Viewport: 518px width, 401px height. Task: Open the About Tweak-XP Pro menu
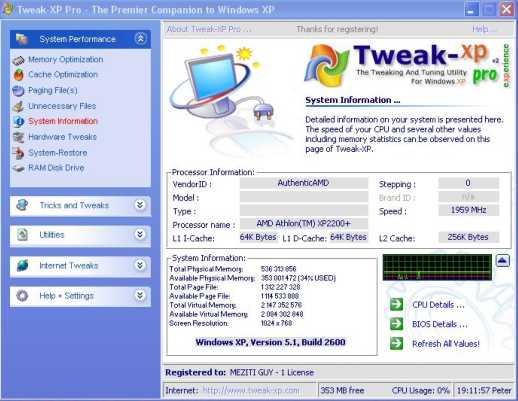click(x=208, y=29)
